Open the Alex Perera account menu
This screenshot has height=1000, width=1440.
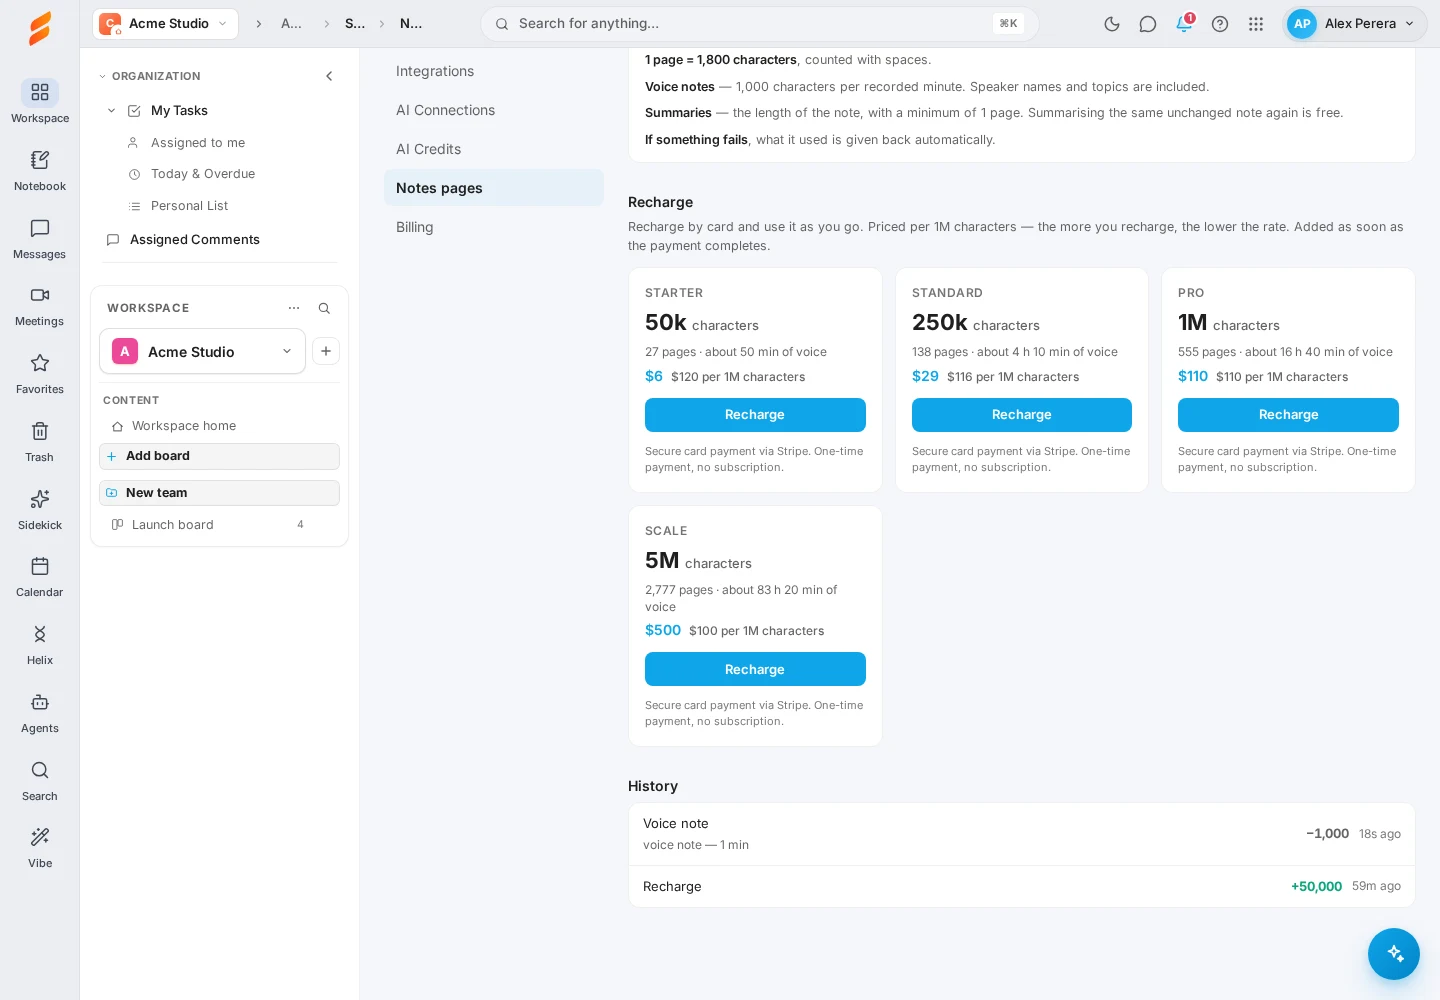click(x=1355, y=24)
